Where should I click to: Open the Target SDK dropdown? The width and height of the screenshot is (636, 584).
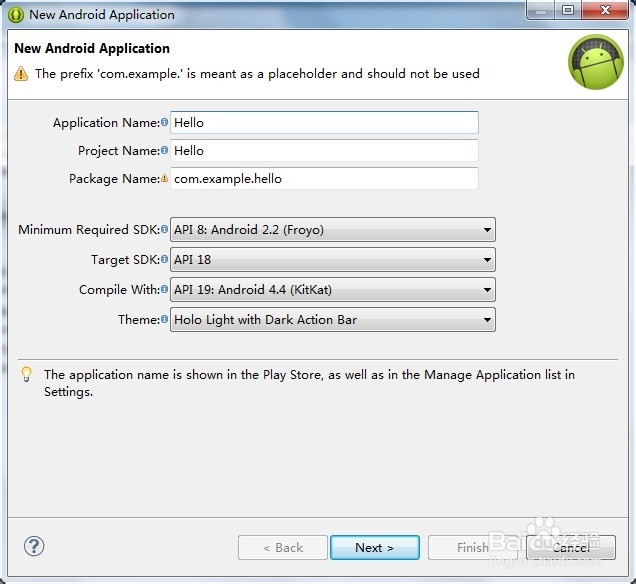coord(333,260)
